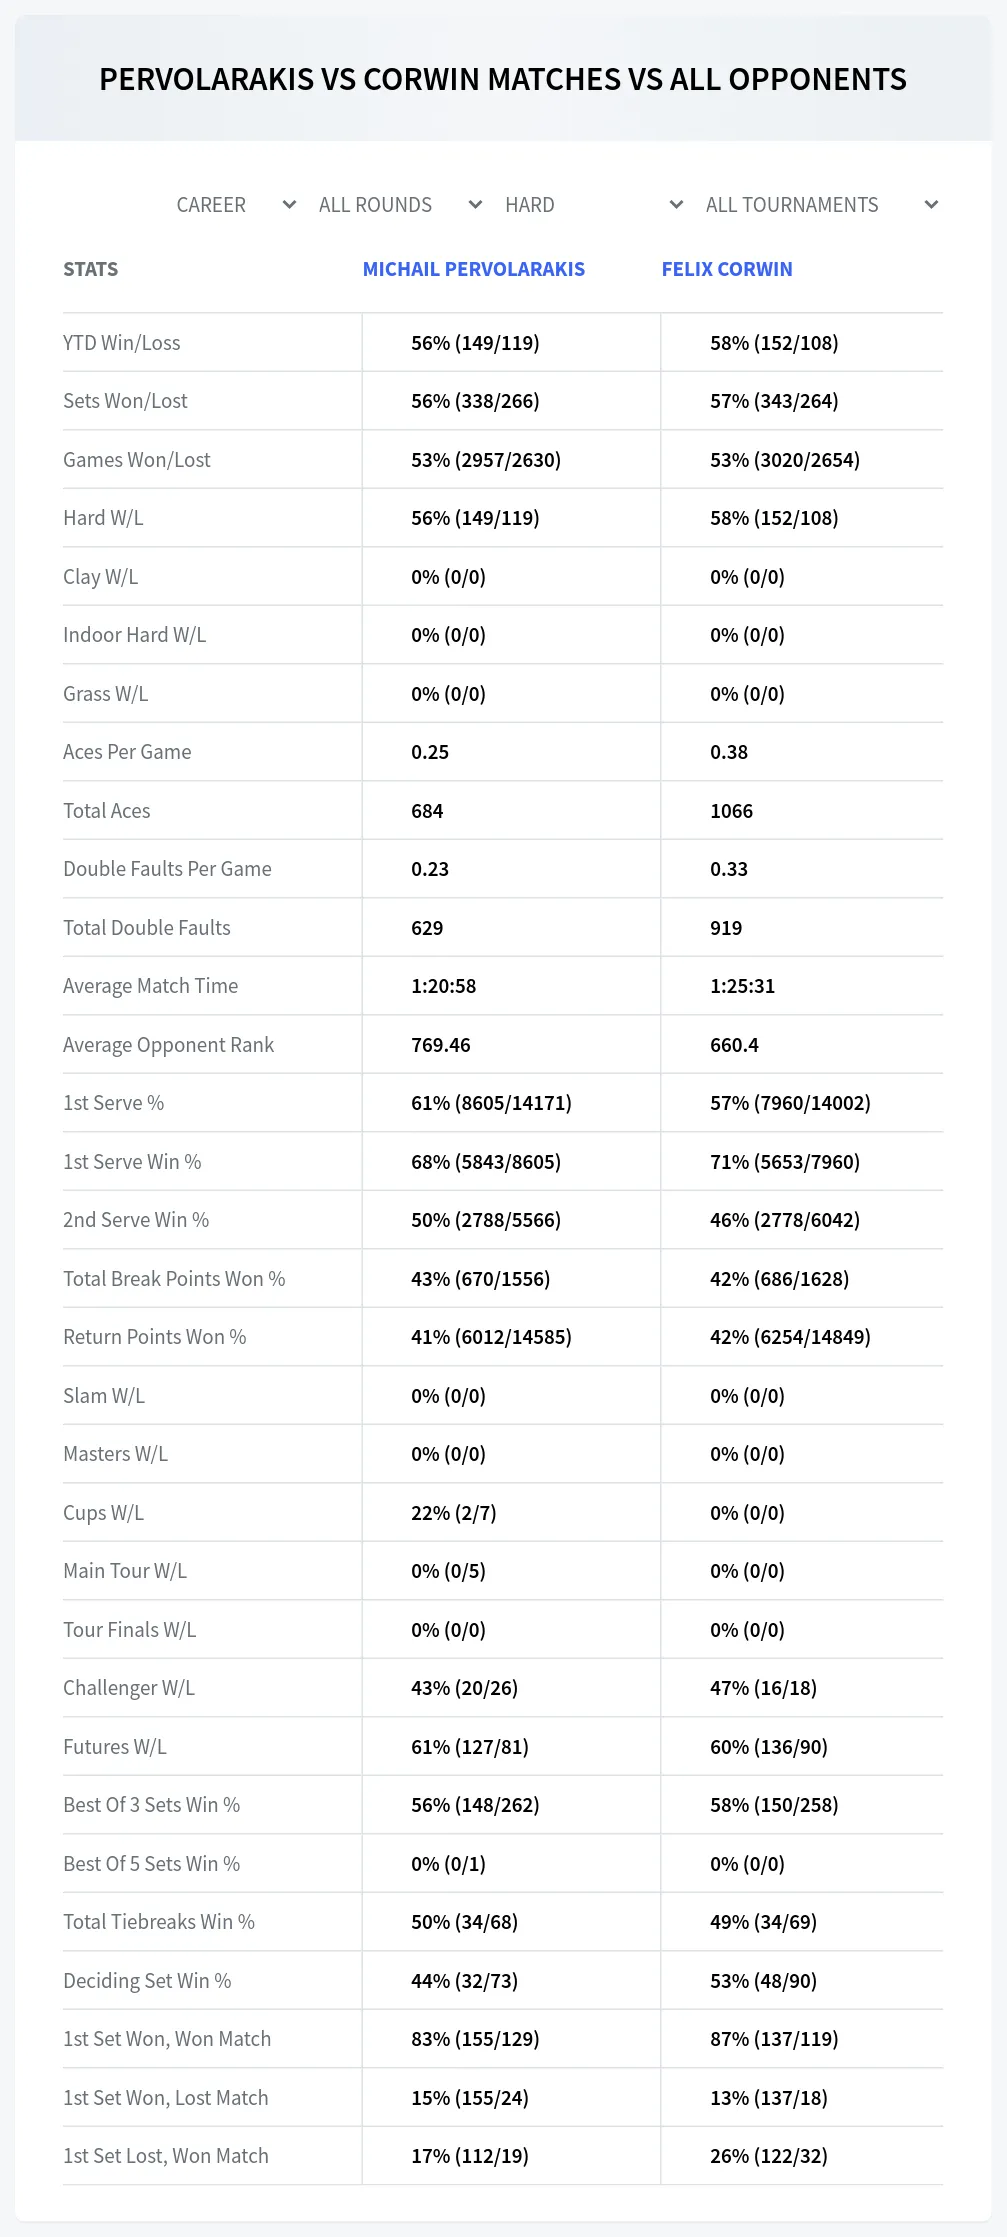This screenshot has width=1007, height=2237.
Task: Open Michail Pervolarakis player link
Action: pos(474,269)
